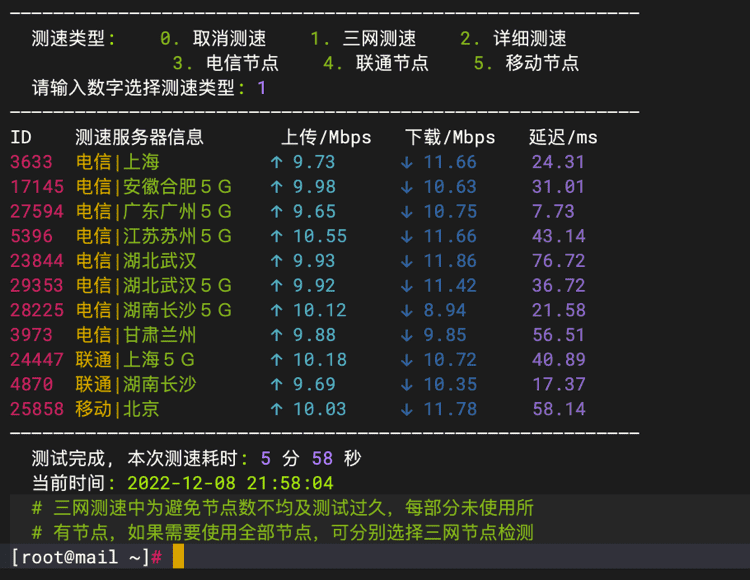Click latency value 24.31
The image size is (750, 580).
click(x=559, y=162)
